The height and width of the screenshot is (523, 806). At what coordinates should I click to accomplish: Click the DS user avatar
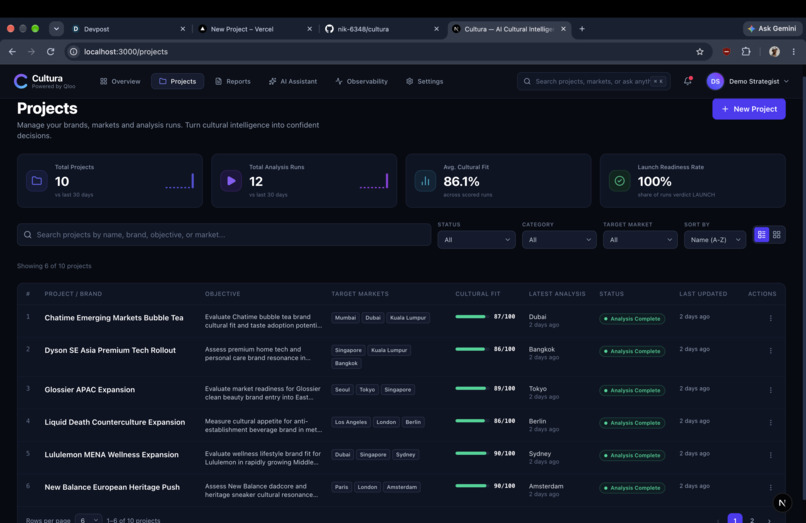[715, 81]
